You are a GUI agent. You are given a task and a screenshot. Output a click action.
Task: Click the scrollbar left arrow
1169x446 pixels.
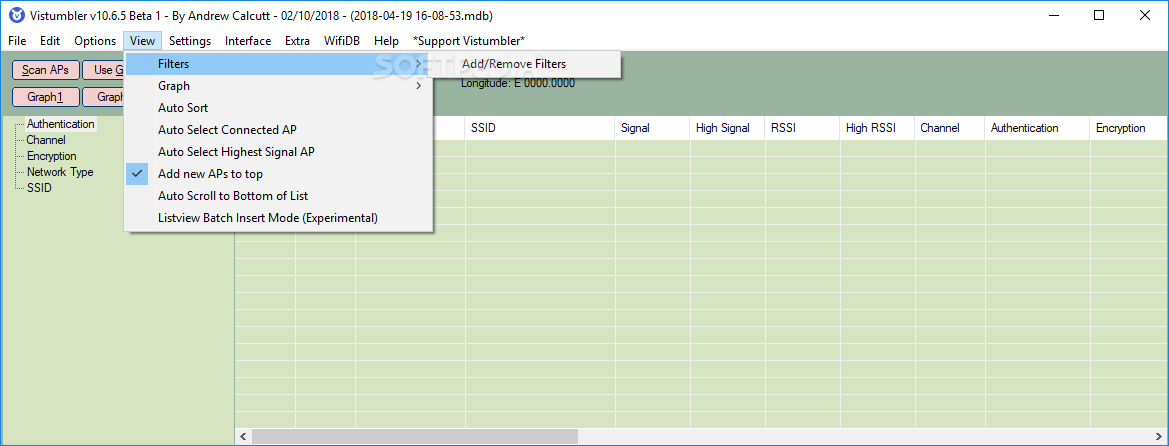(242, 436)
